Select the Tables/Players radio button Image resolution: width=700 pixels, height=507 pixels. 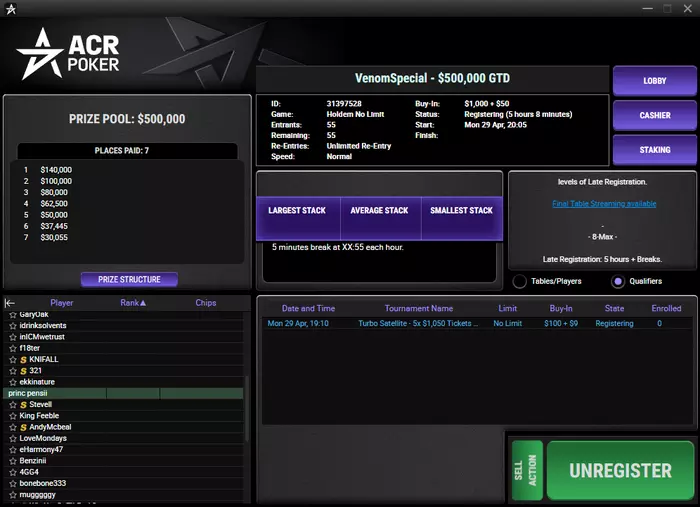519,281
